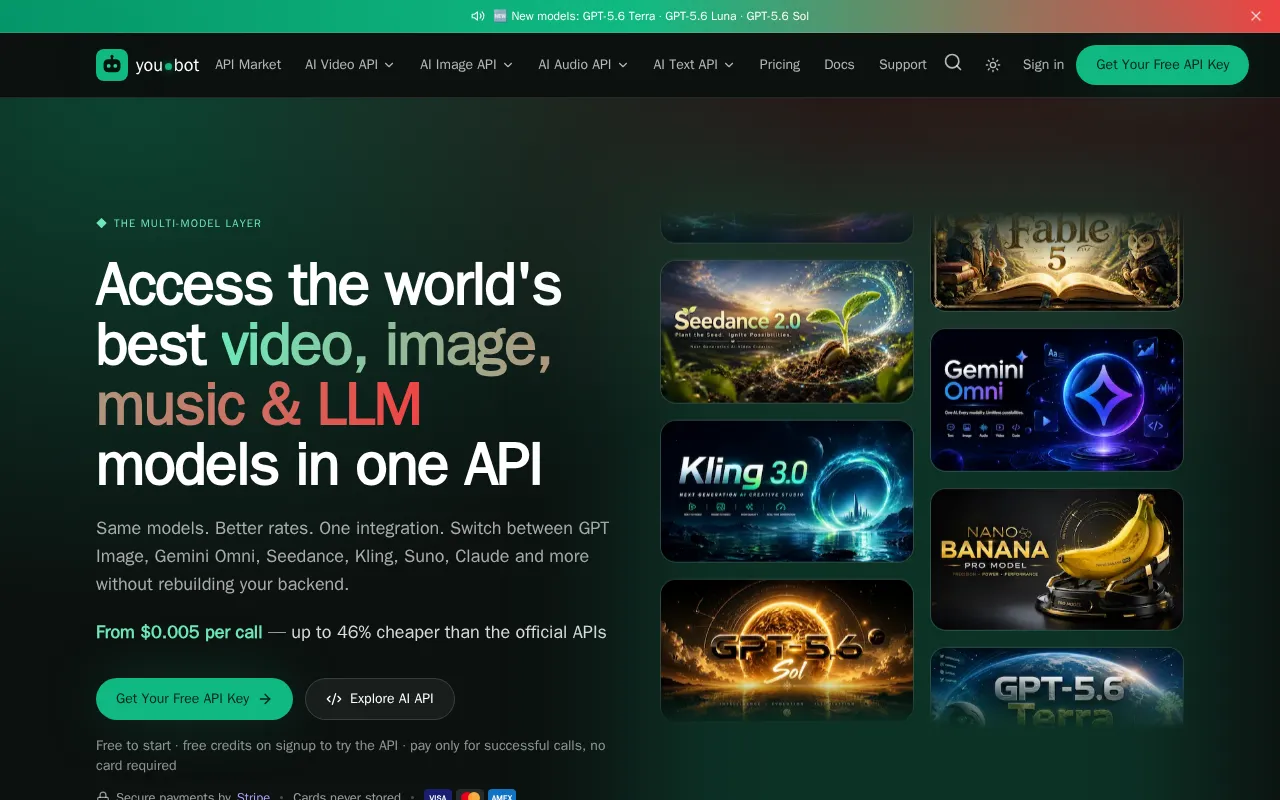1280x800 pixels.
Task: Click the Sign in link
Action: coord(1043,65)
